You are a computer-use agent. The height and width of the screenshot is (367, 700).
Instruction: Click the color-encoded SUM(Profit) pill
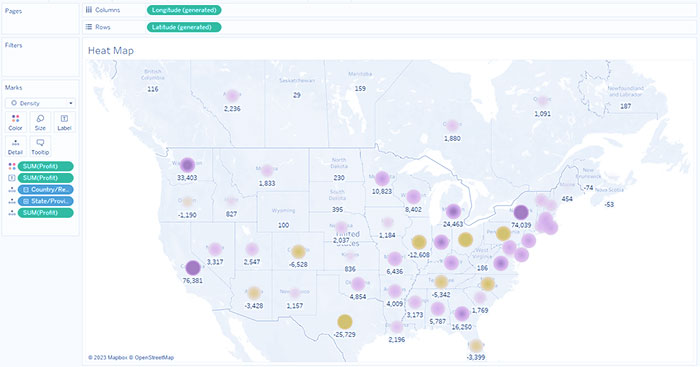[x=46, y=166]
